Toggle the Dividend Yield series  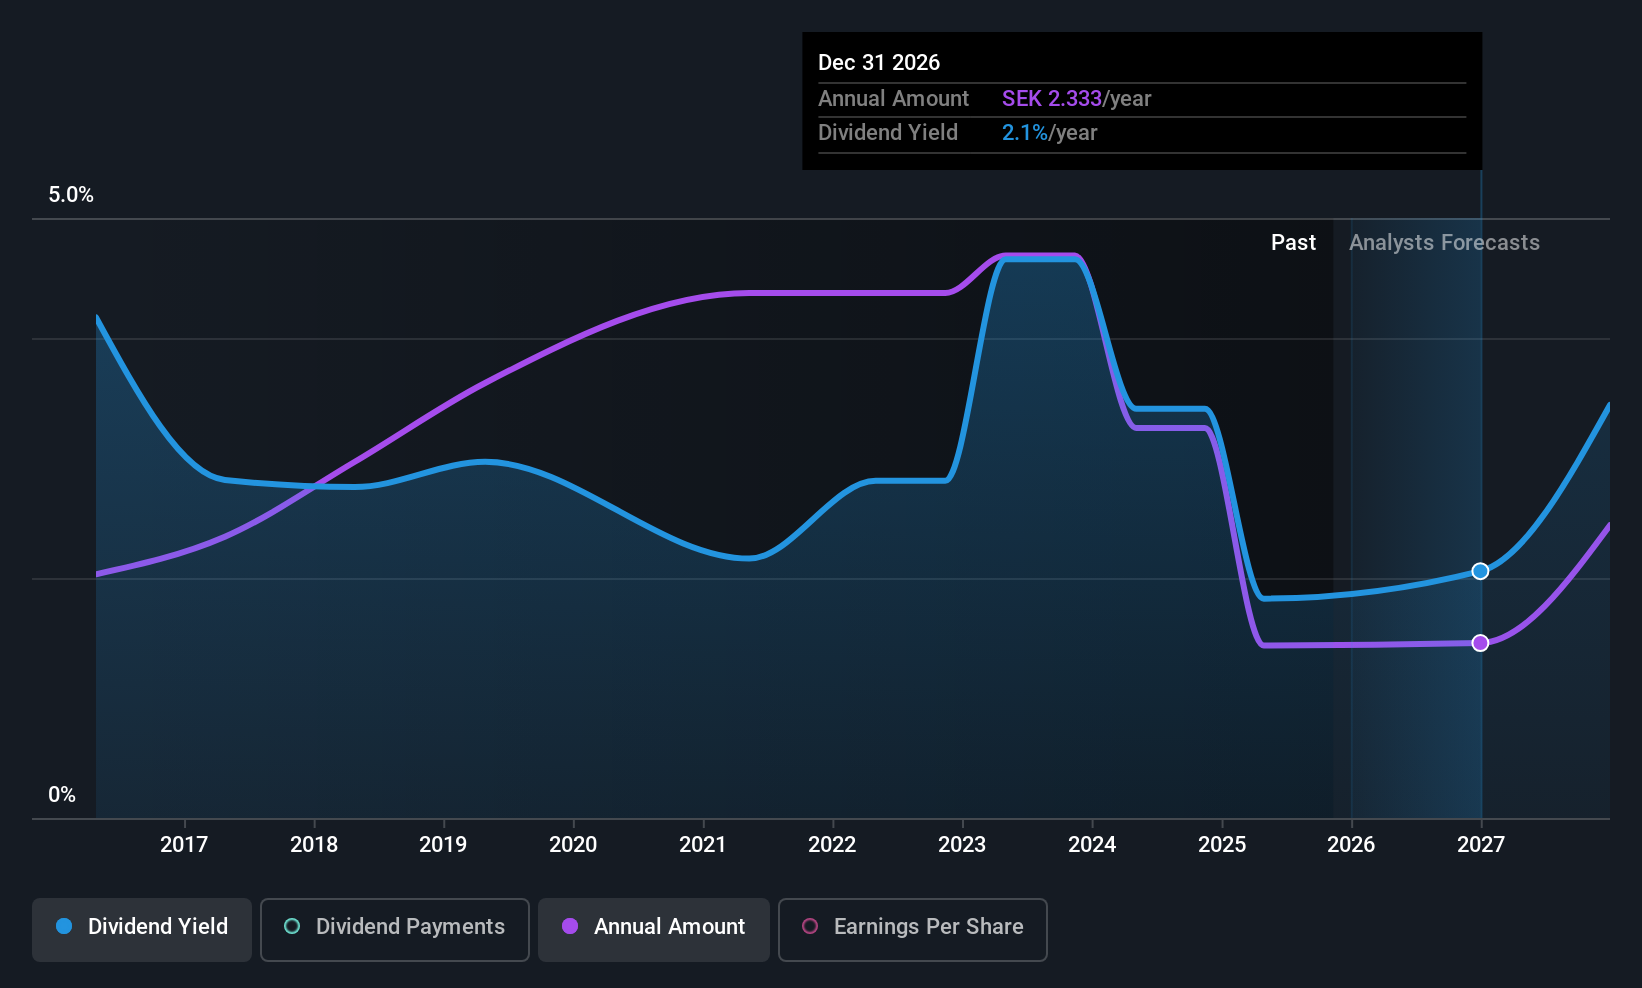(x=142, y=928)
